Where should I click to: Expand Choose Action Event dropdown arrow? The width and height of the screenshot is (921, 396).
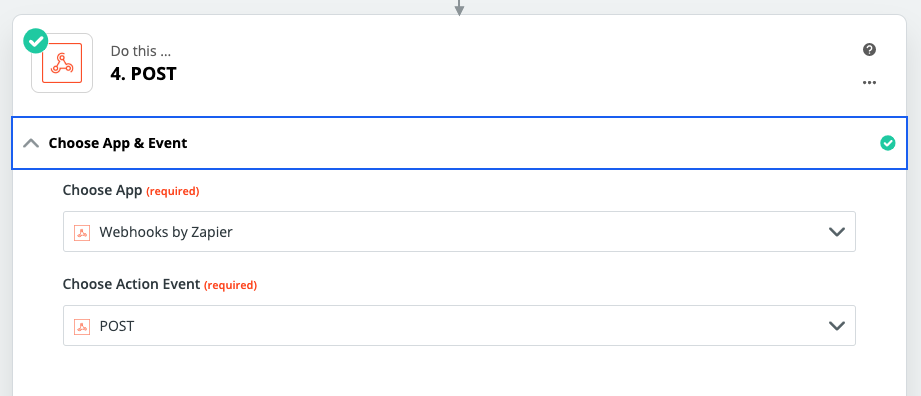pos(836,326)
